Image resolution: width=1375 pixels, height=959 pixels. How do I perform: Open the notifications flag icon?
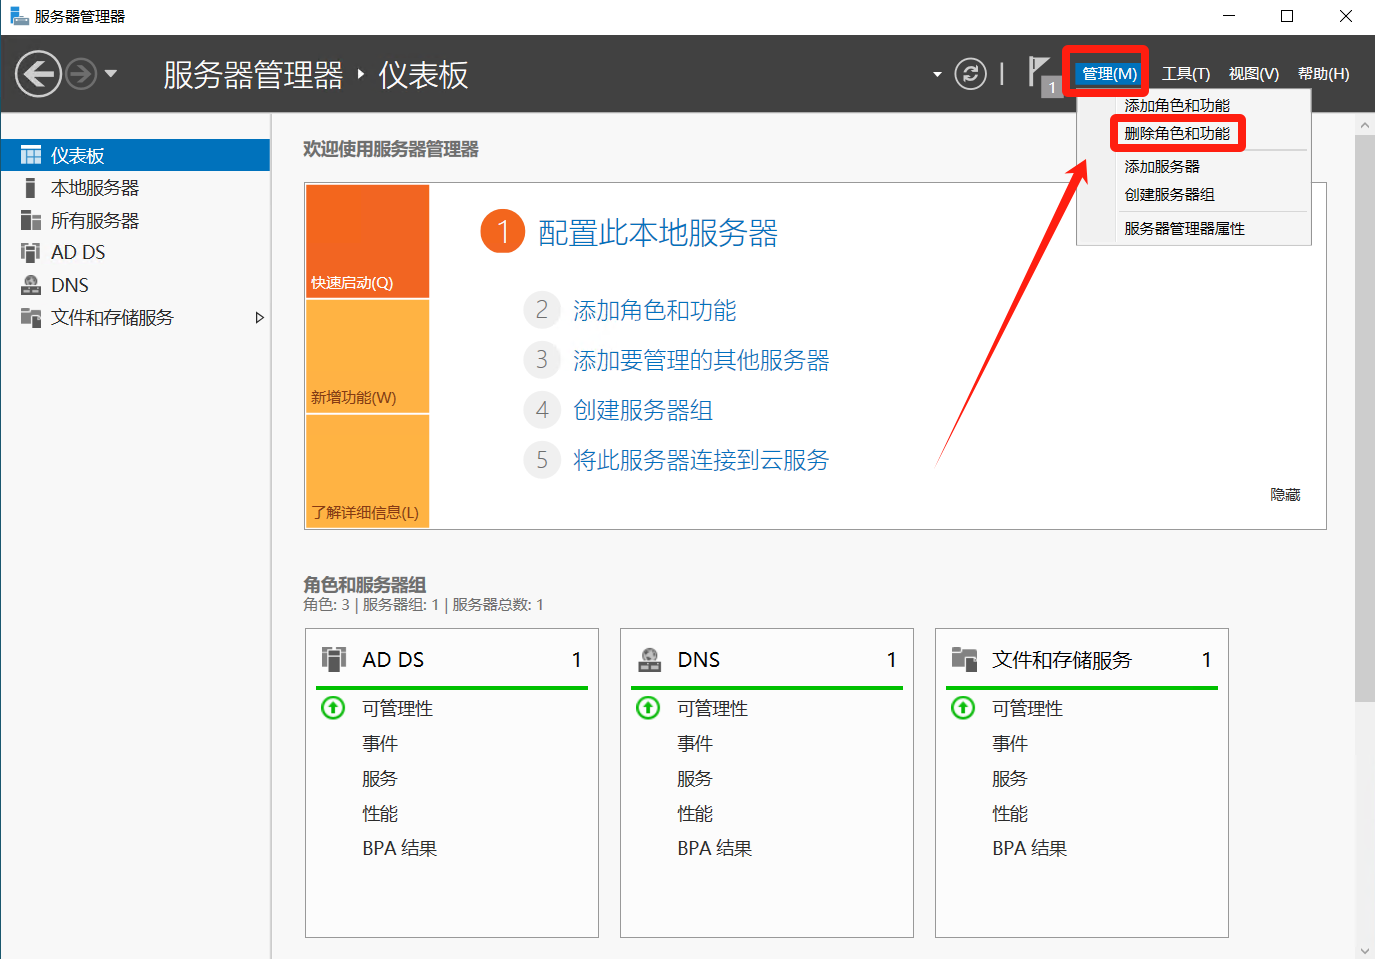click(x=1039, y=72)
